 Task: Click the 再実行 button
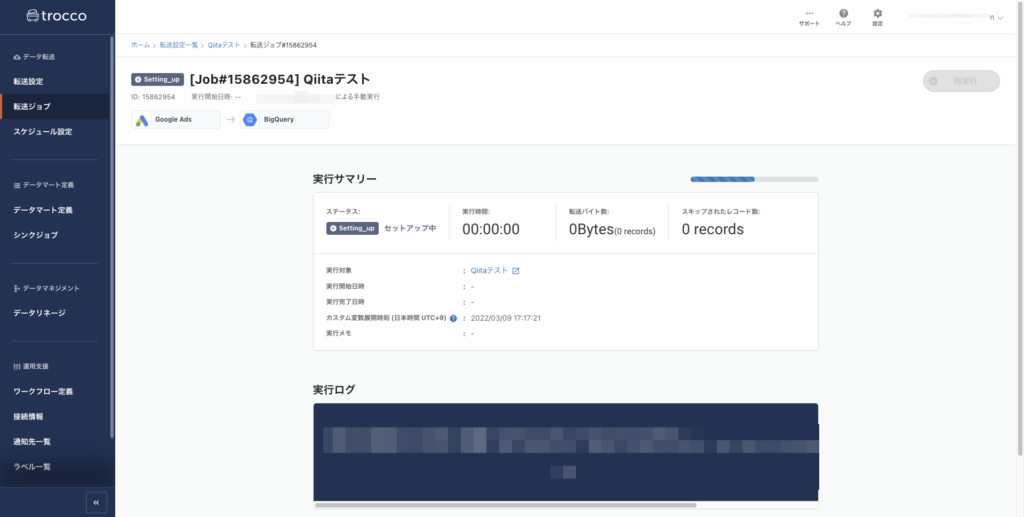961,81
